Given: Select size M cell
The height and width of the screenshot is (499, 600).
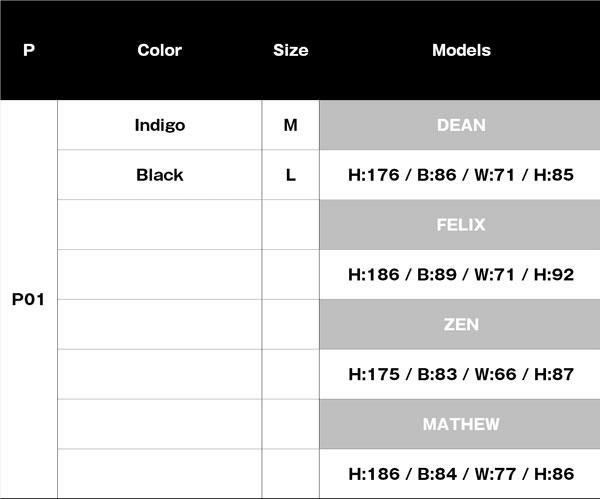Looking at the screenshot, I should click(291, 125).
